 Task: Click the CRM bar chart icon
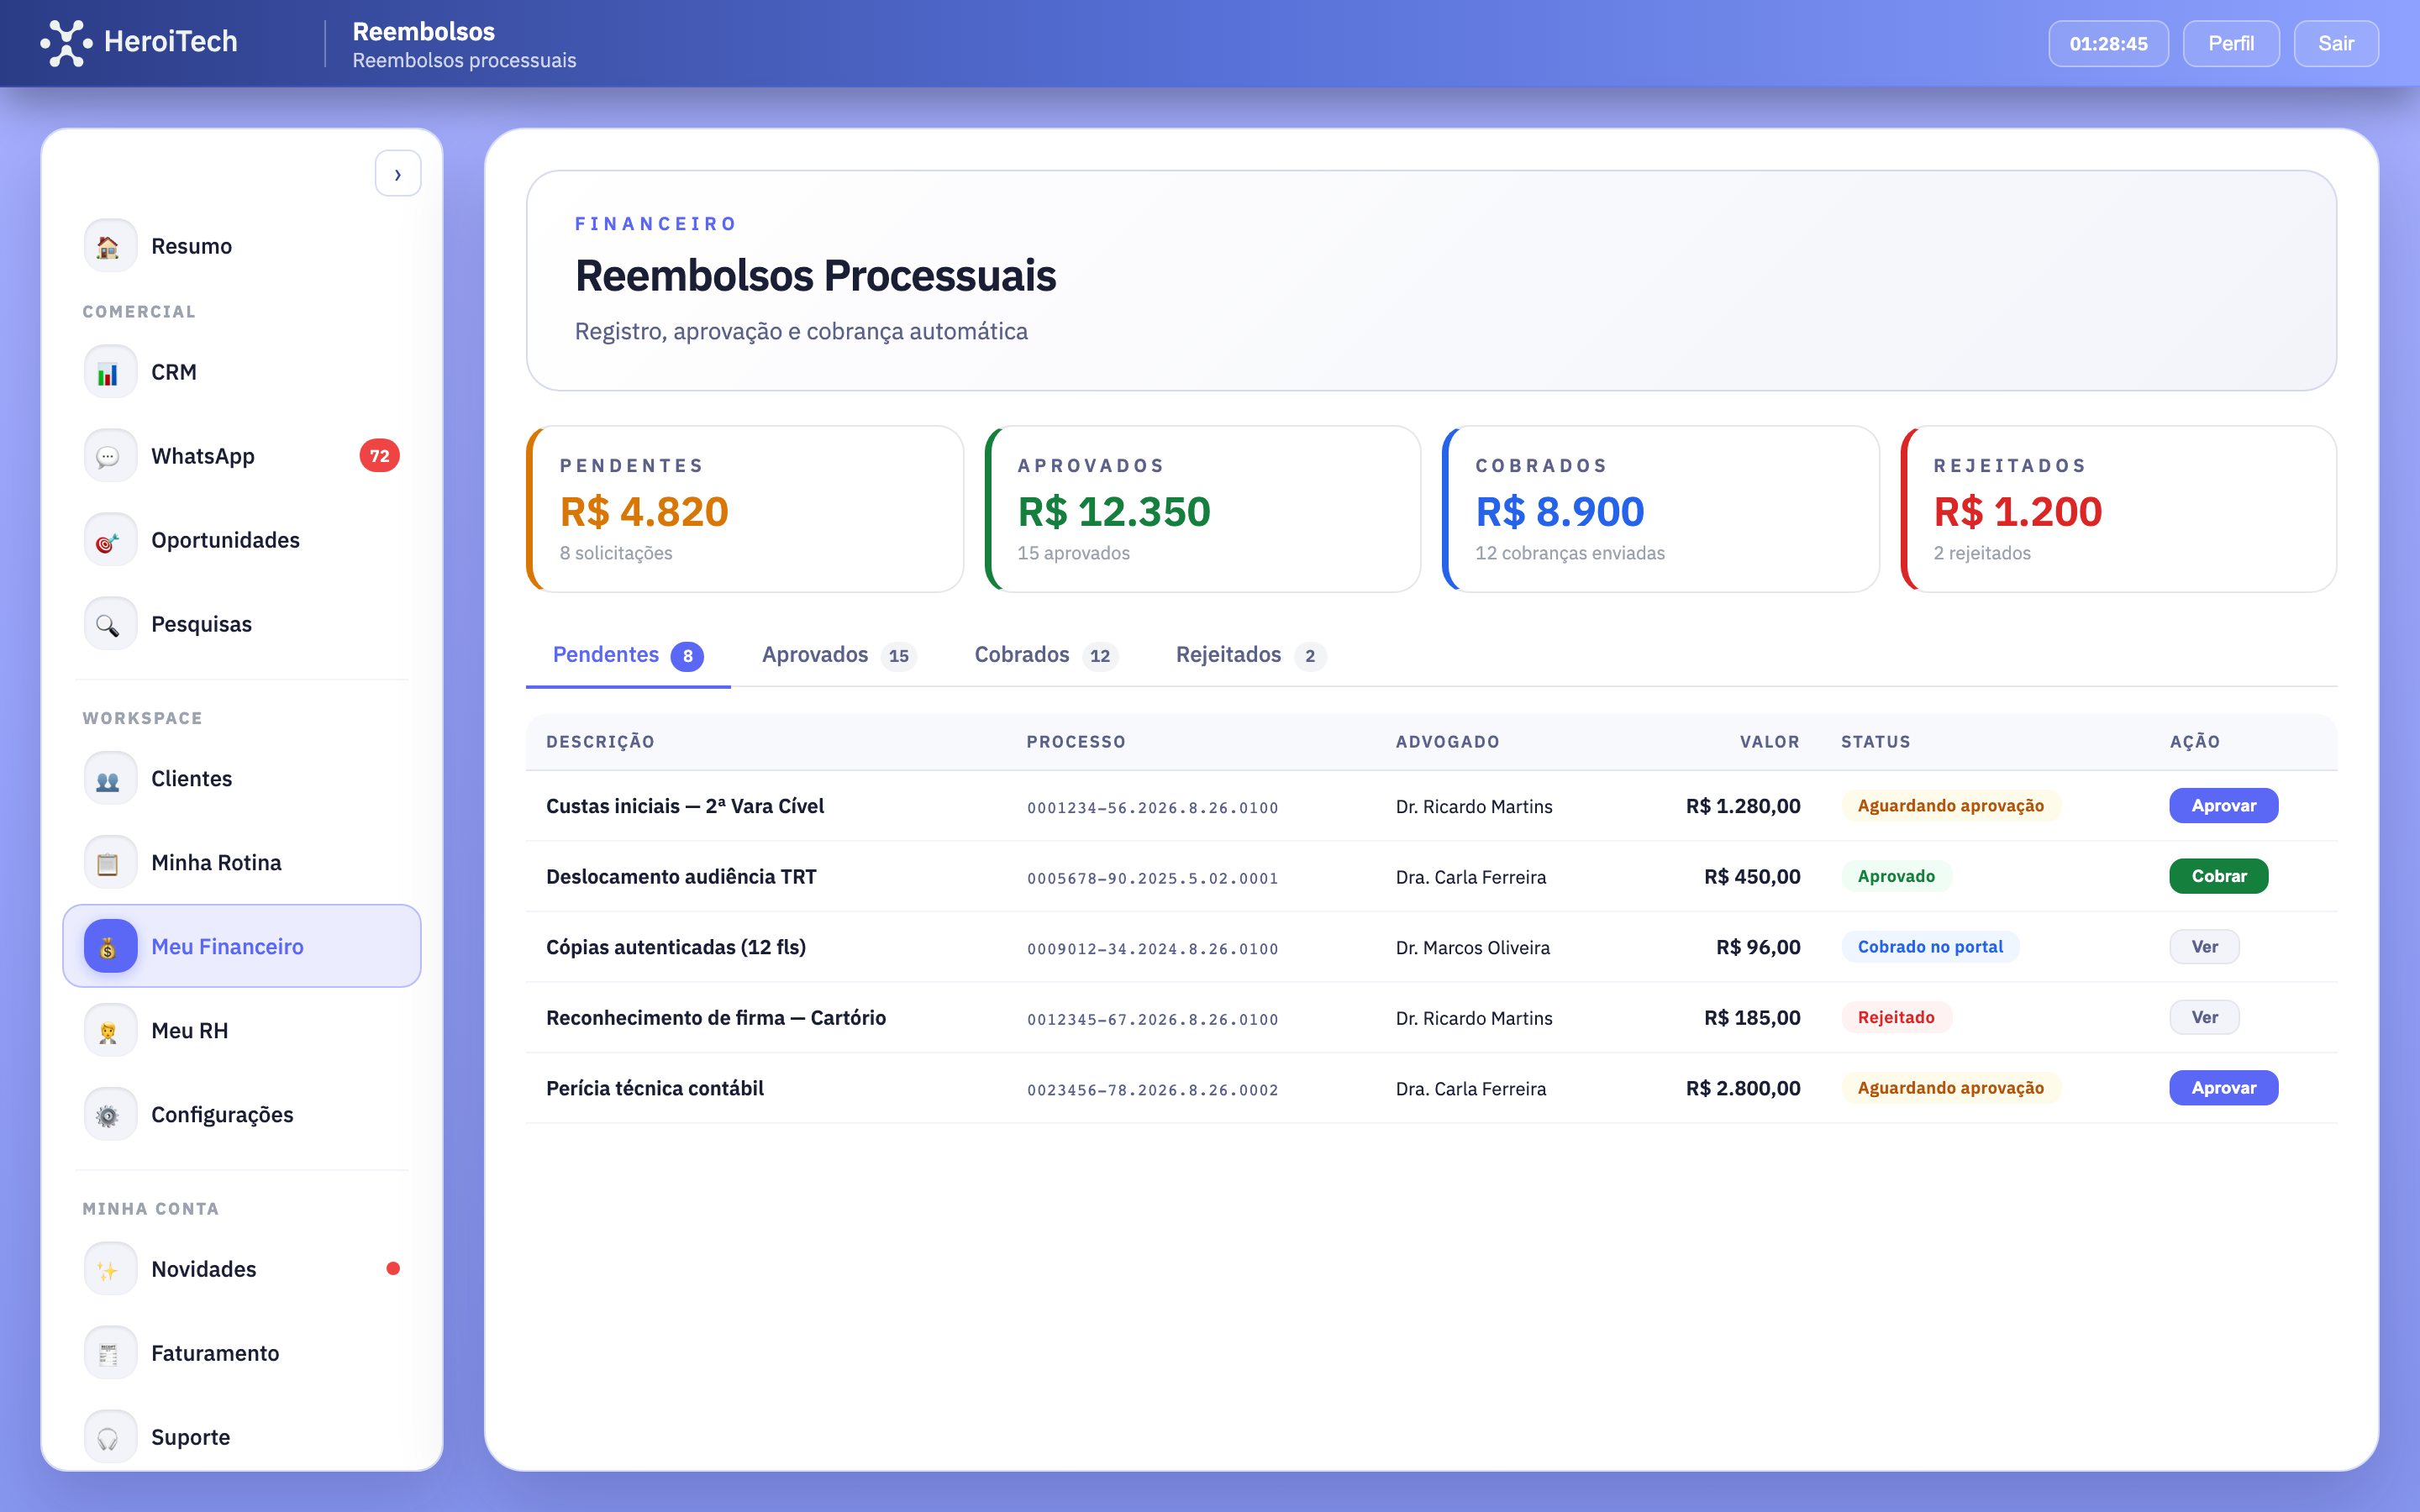[x=109, y=372]
